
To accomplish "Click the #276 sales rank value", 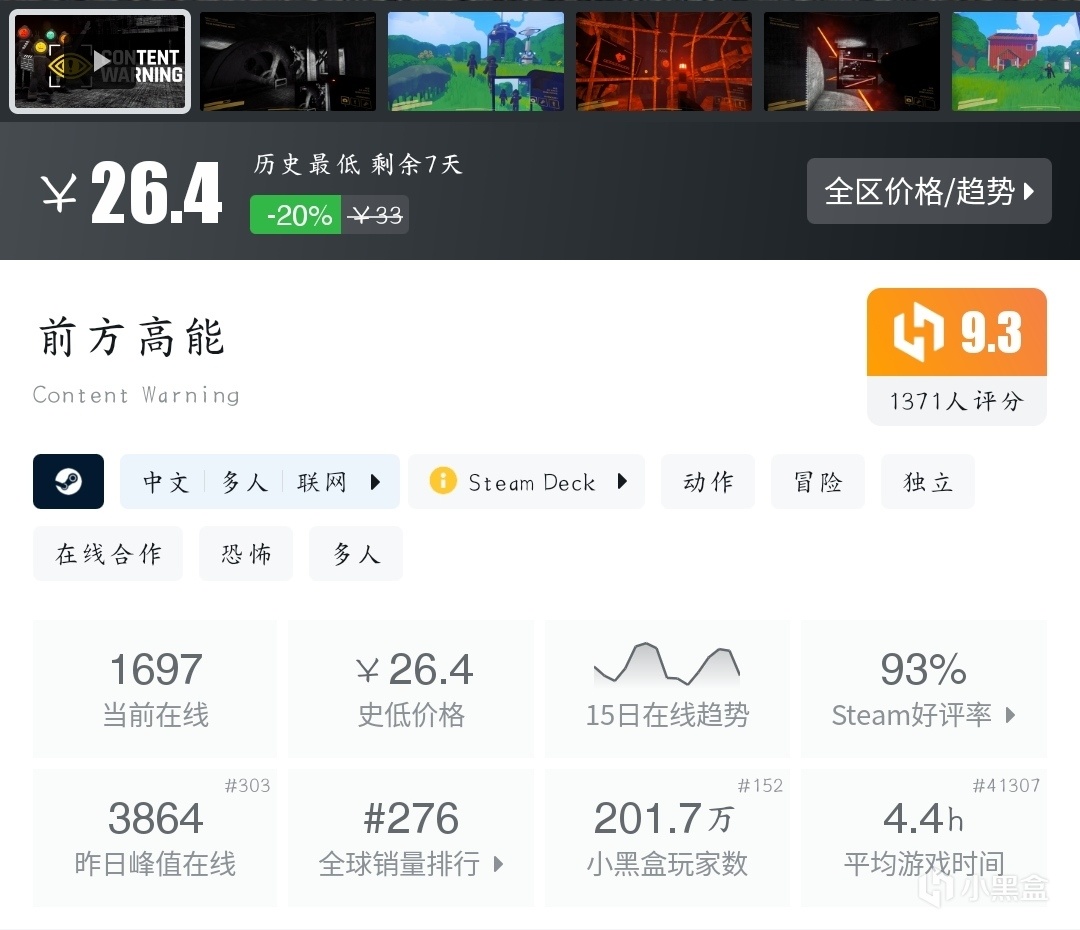I will pyautogui.click(x=411, y=818).
